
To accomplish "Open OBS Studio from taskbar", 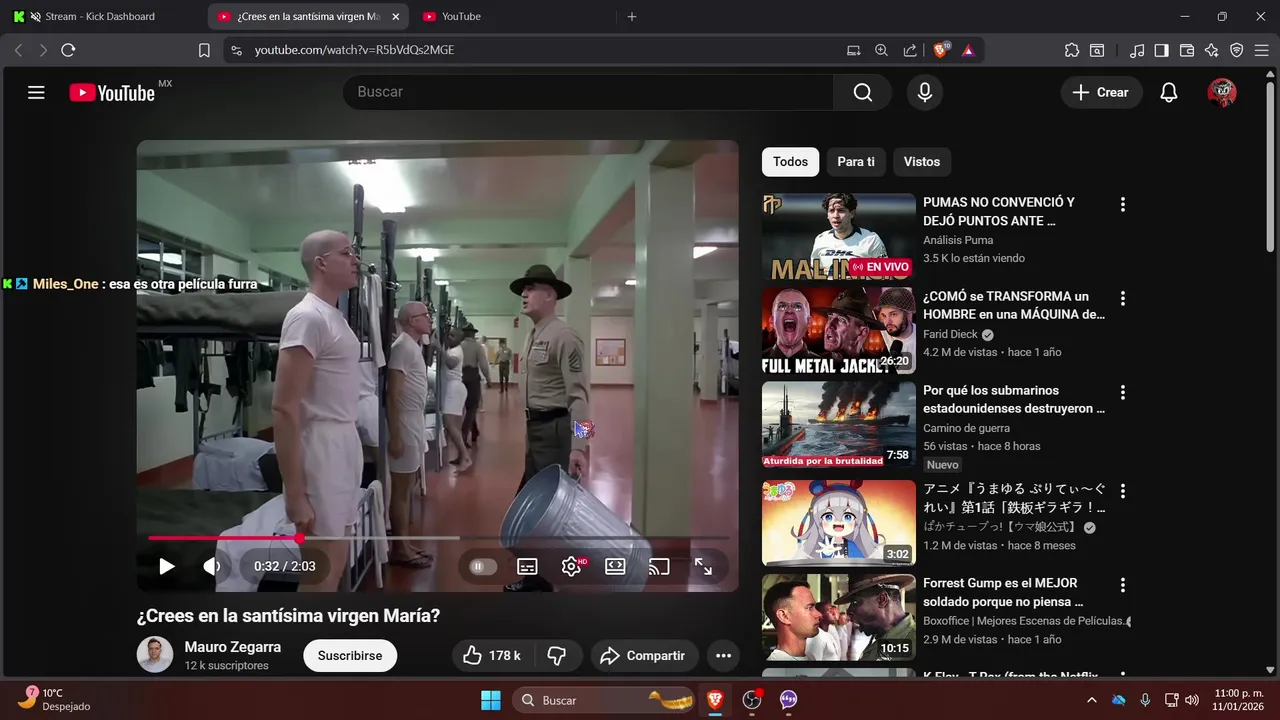I will 752,700.
